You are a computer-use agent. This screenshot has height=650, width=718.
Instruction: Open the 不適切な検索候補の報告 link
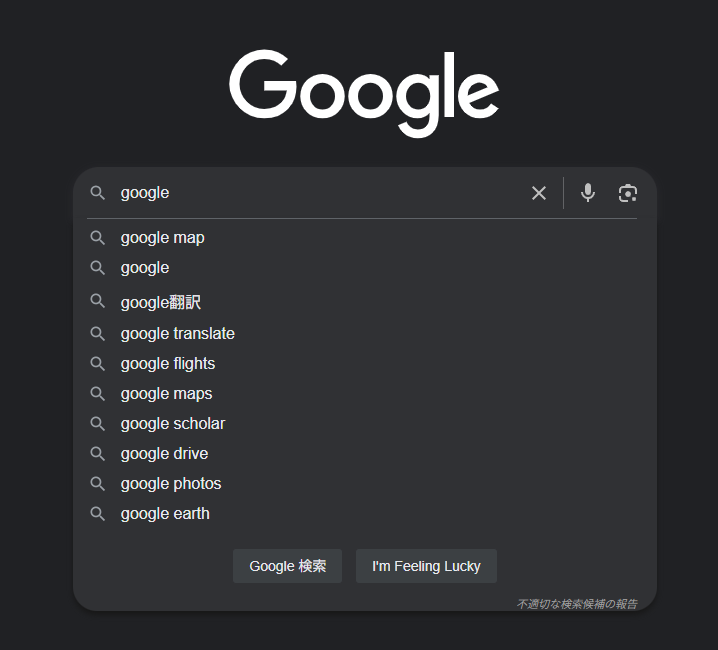pyautogui.click(x=577, y=604)
